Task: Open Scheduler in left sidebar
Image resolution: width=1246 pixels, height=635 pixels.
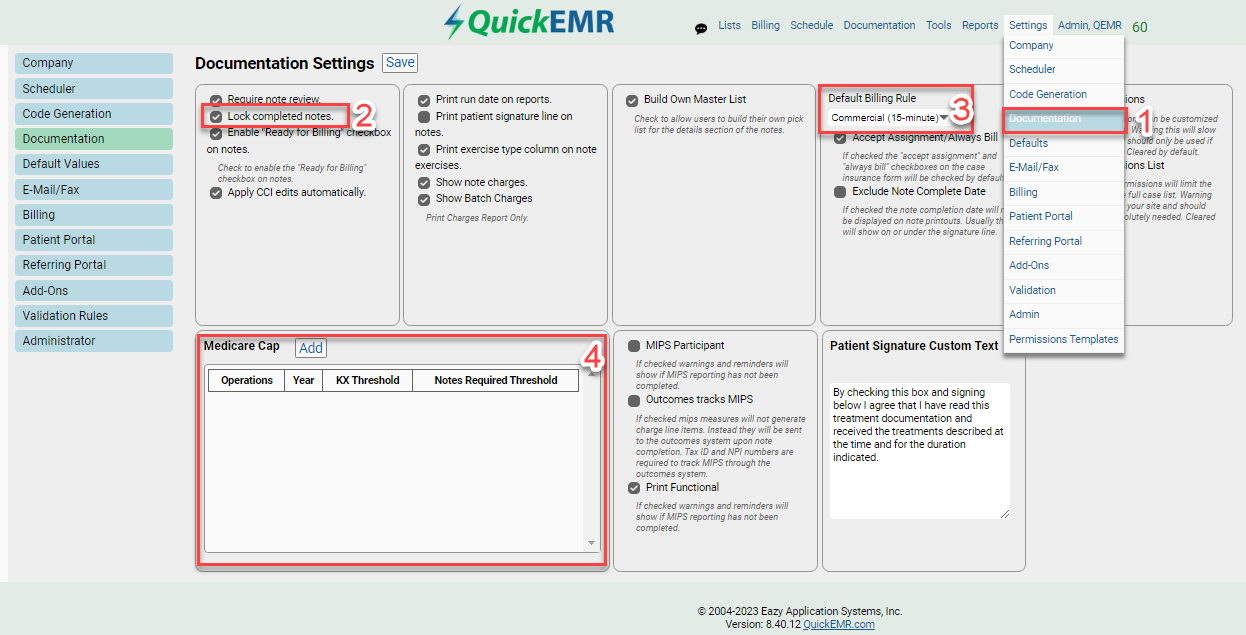Action: pos(94,89)
